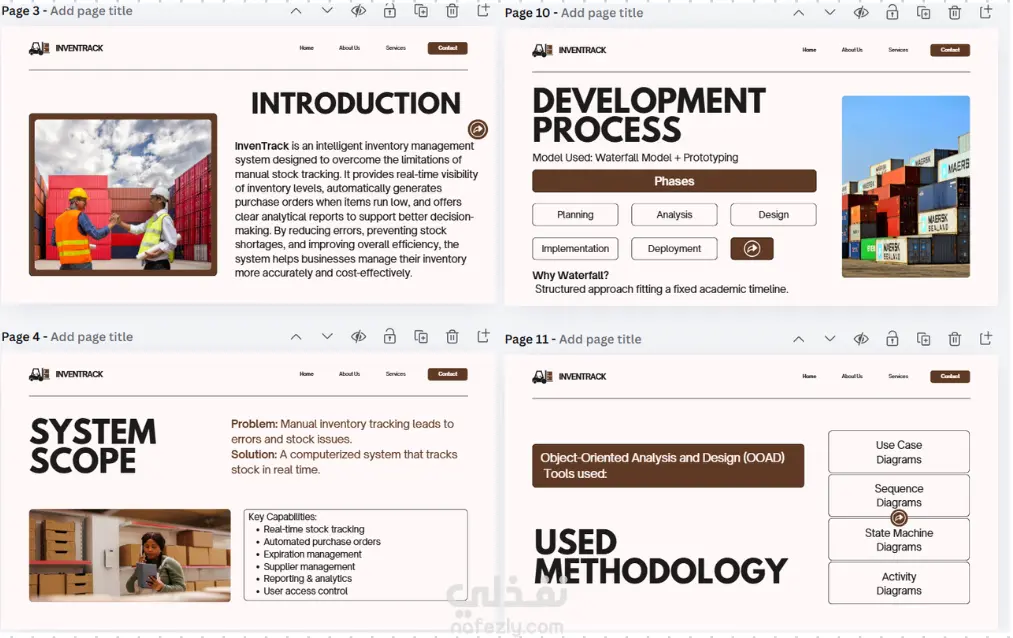The height and width of the screenshot is (638, 1013).
Task: Move Page 10 up with chevron
Action: 799,13
